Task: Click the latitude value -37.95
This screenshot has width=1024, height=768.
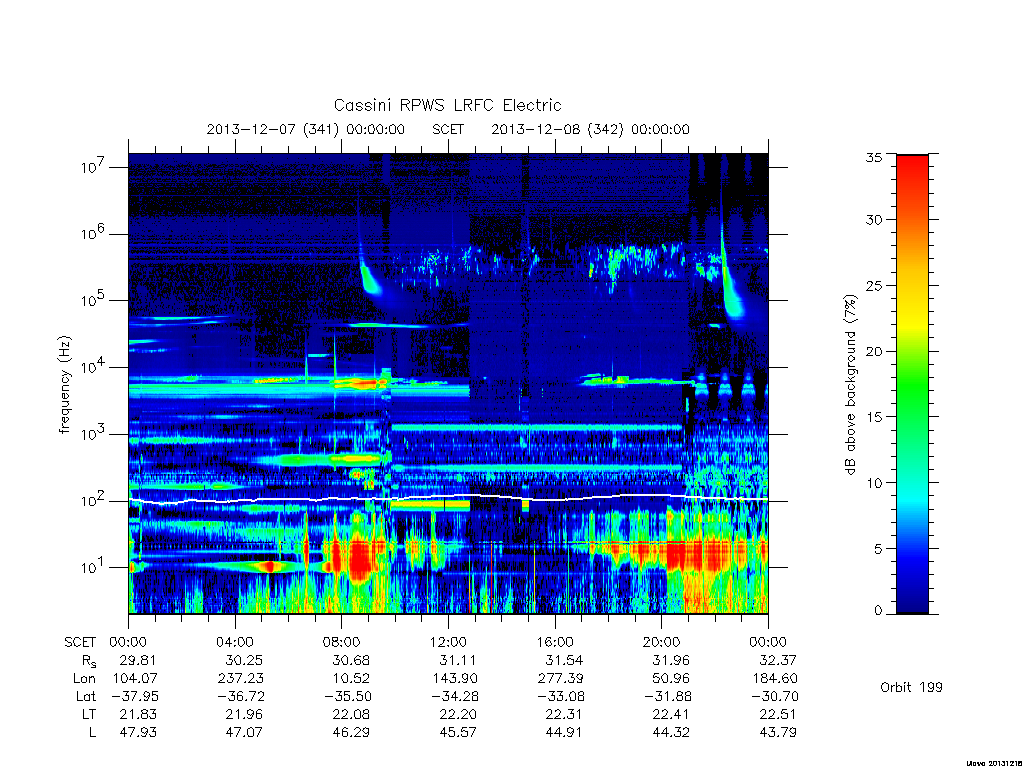Action: pyautogui.click(x=135, y=696)
